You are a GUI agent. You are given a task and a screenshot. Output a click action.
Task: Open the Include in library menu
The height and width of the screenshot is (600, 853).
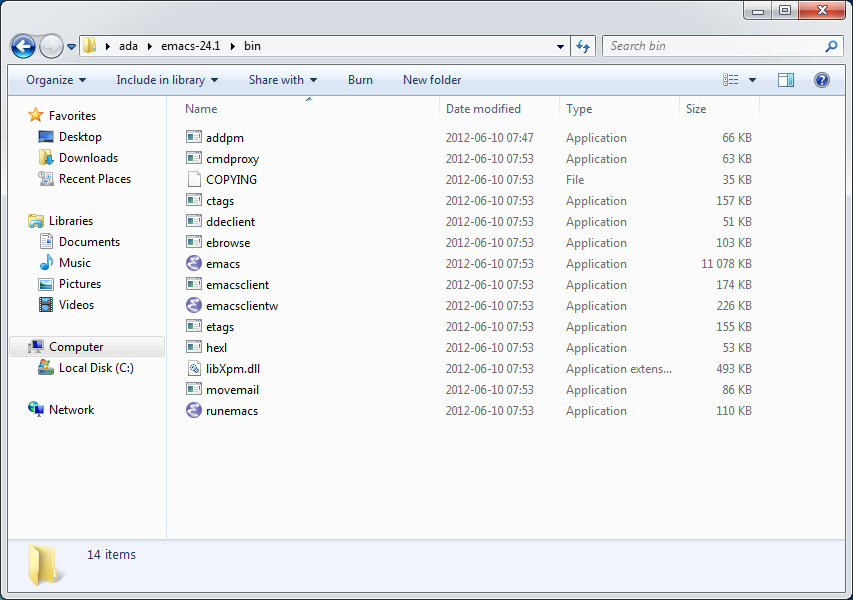click(167, 80)
